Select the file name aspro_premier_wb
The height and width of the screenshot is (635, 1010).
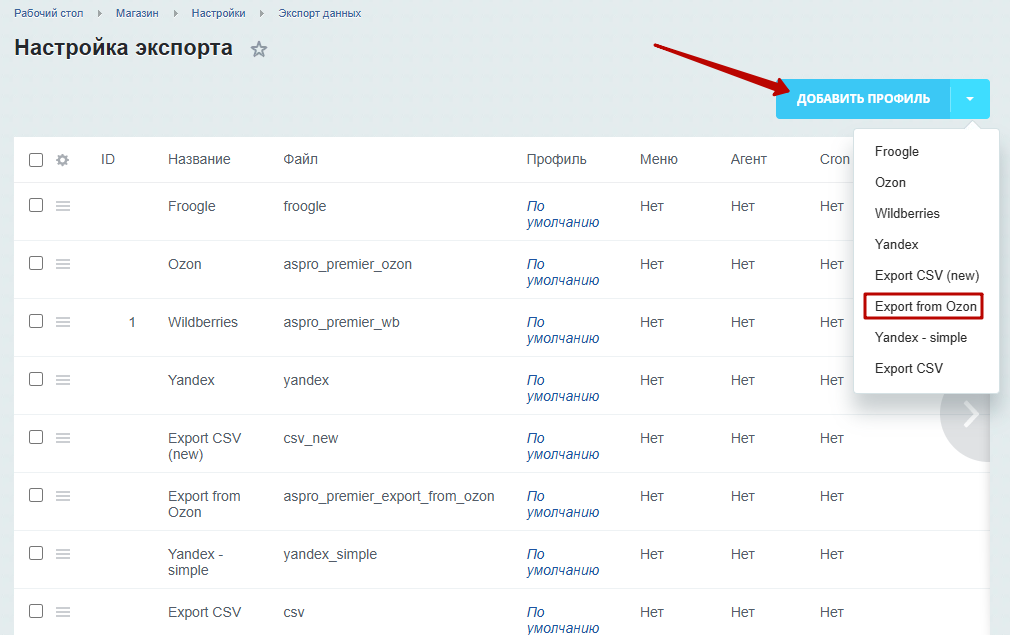click(341, 322)
